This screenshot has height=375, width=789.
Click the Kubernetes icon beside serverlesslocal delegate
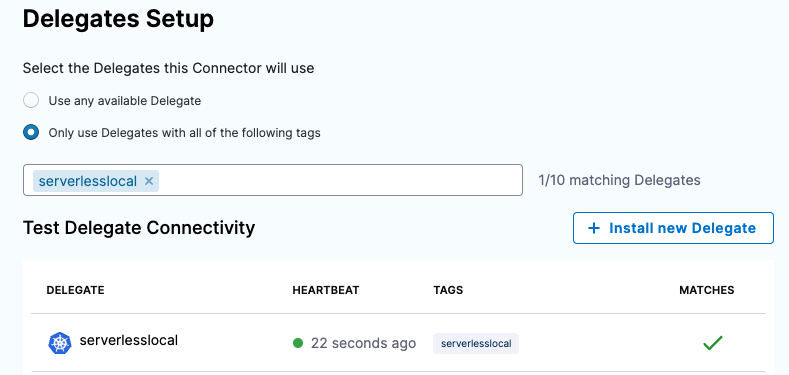click(x=60, y=343)
